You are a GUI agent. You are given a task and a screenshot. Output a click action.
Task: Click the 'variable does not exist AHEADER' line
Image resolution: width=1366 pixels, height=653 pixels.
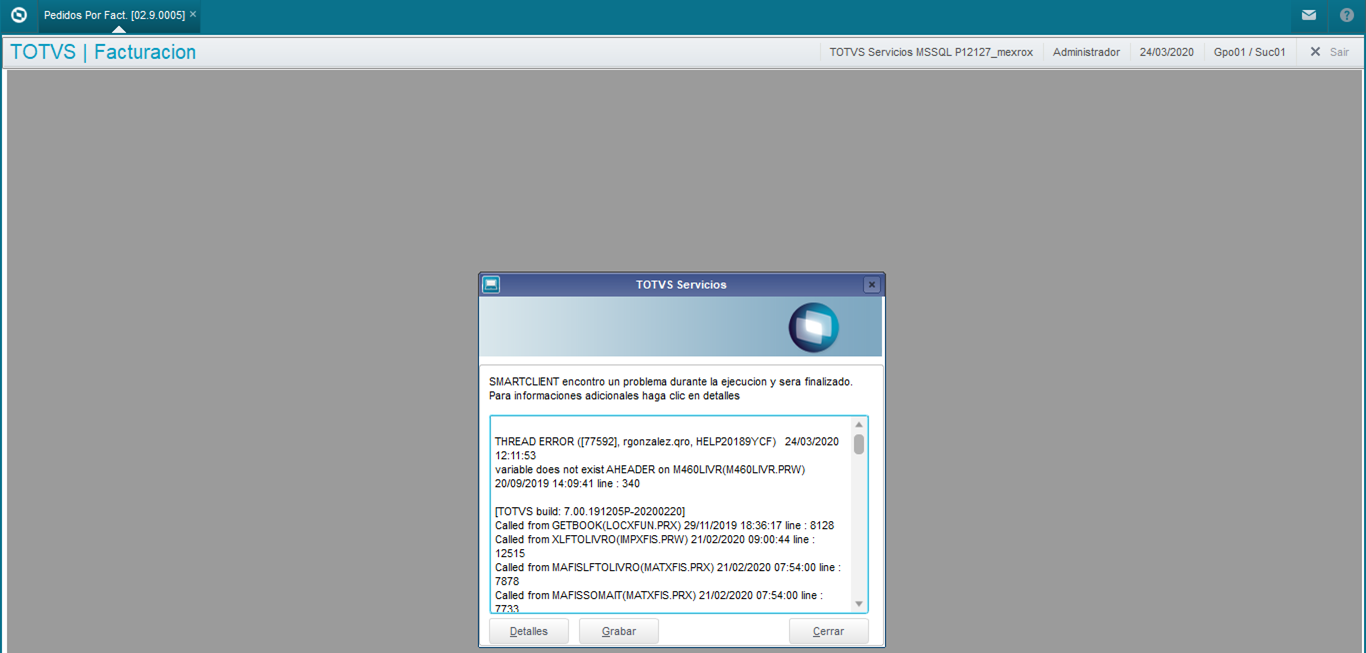click(x=650, y=469)
